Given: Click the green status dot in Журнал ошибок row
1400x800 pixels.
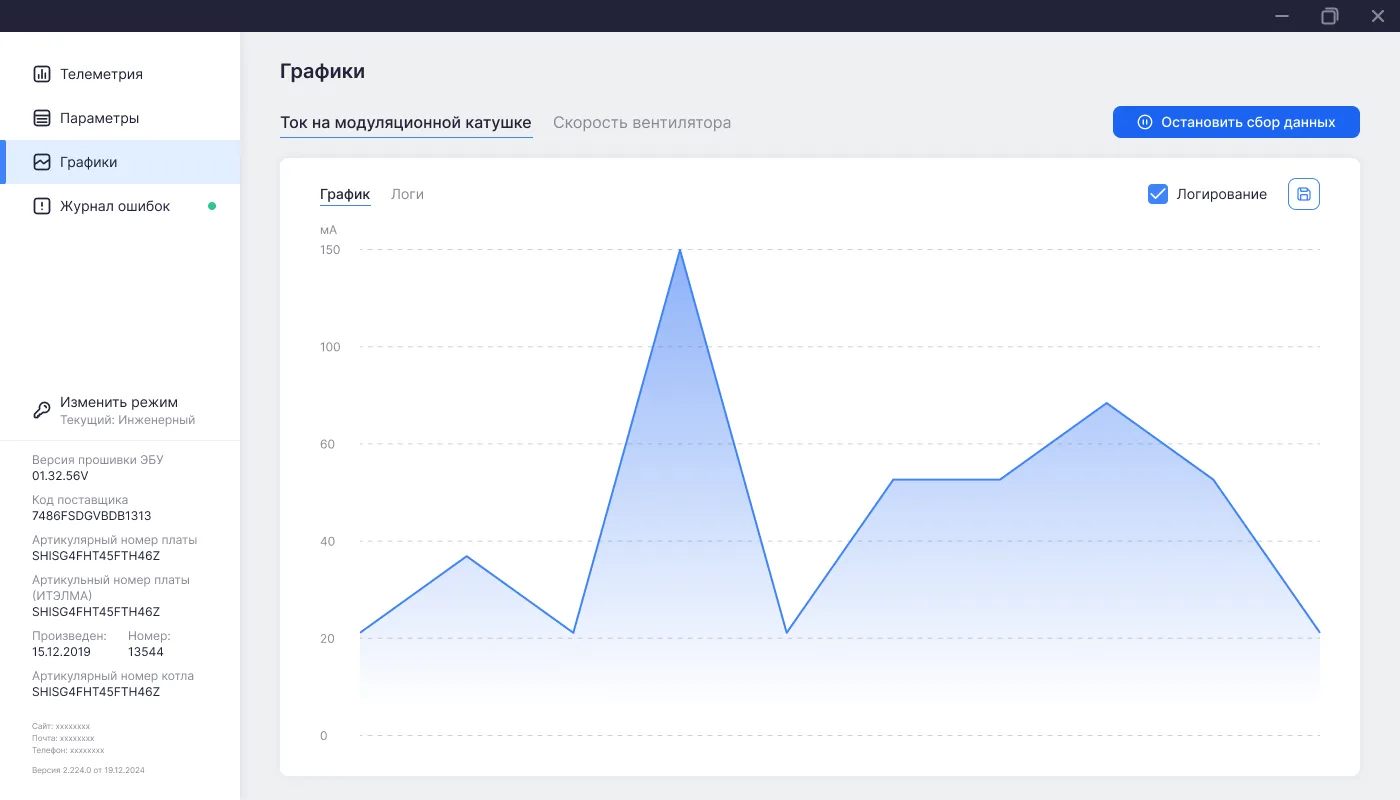Looking at the screenshot, I should click(x=212, y=206).
